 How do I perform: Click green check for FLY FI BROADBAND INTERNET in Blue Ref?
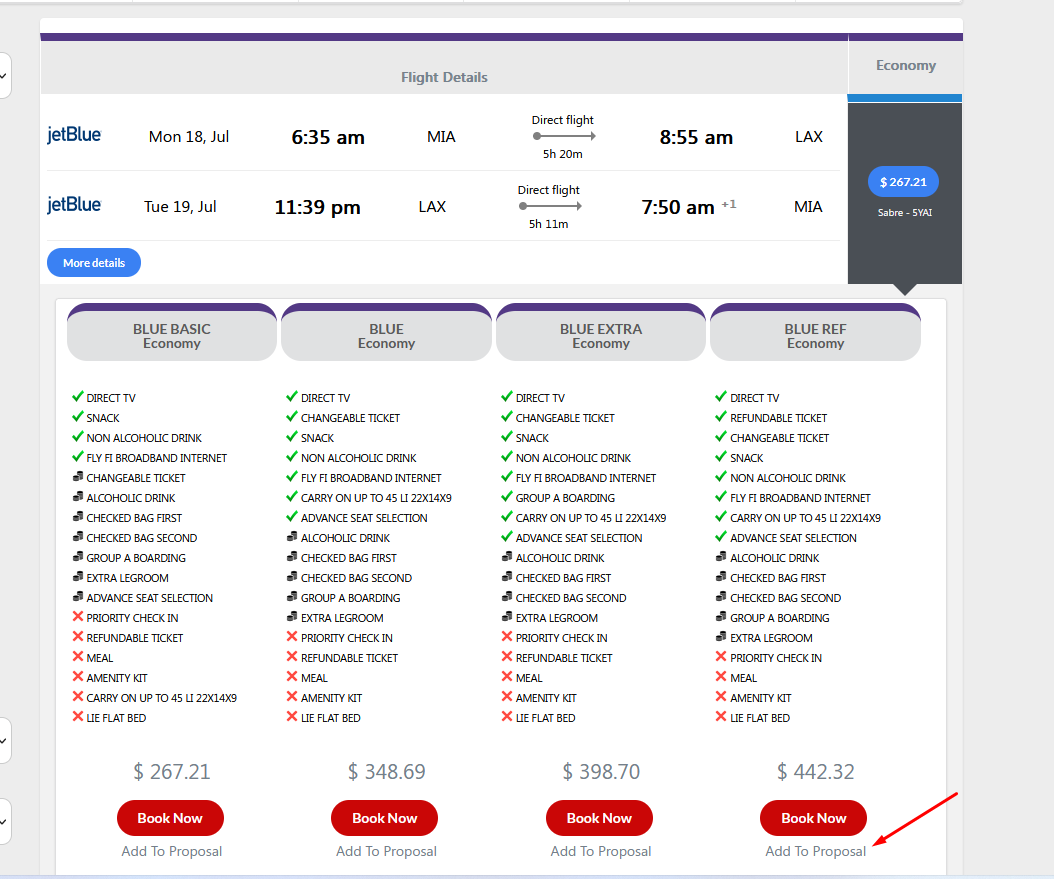721,497
